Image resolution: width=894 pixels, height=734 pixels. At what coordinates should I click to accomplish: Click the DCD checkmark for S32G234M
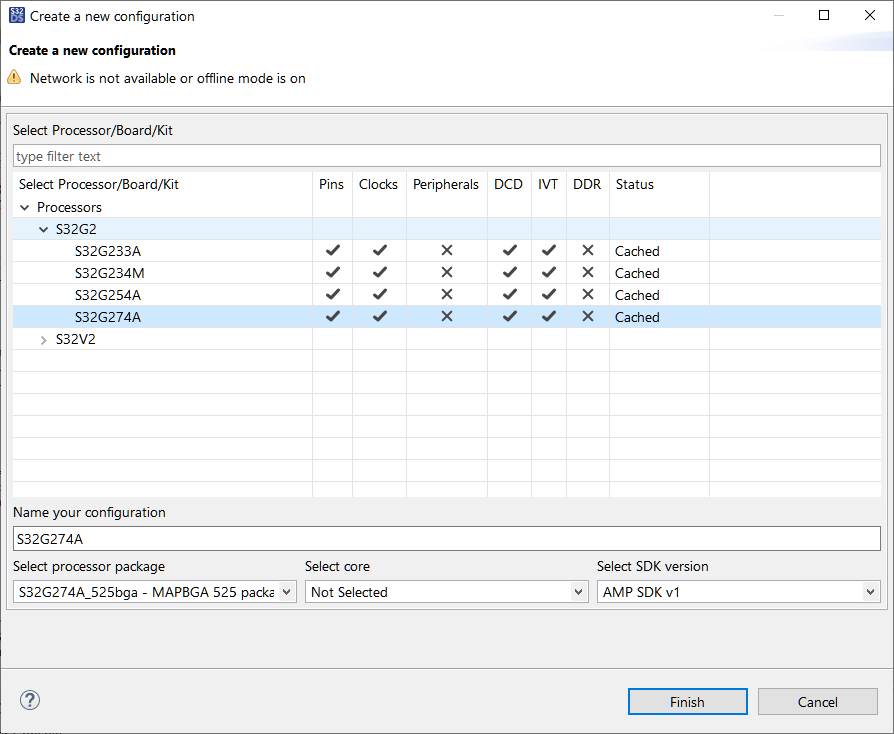[509, 273]
